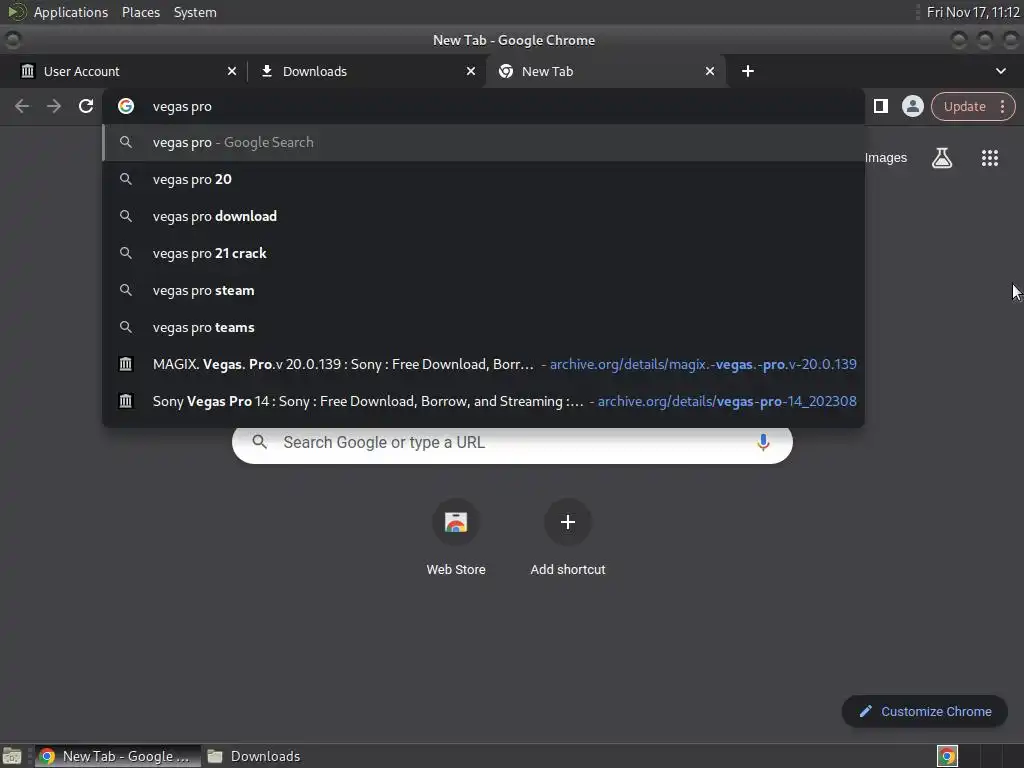Click the clock showing Fri Nov 17

point(972,12)
